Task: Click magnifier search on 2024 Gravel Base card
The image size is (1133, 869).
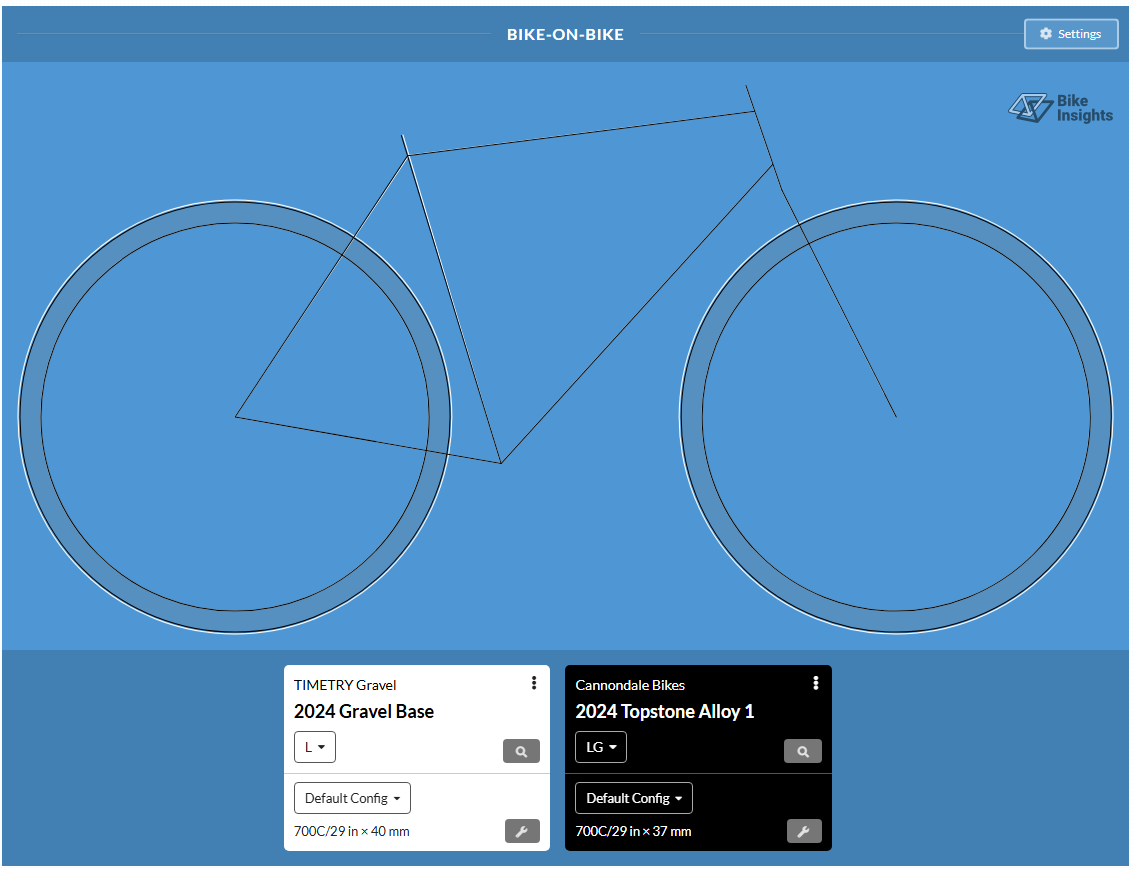Action: (x=521, y=751)
